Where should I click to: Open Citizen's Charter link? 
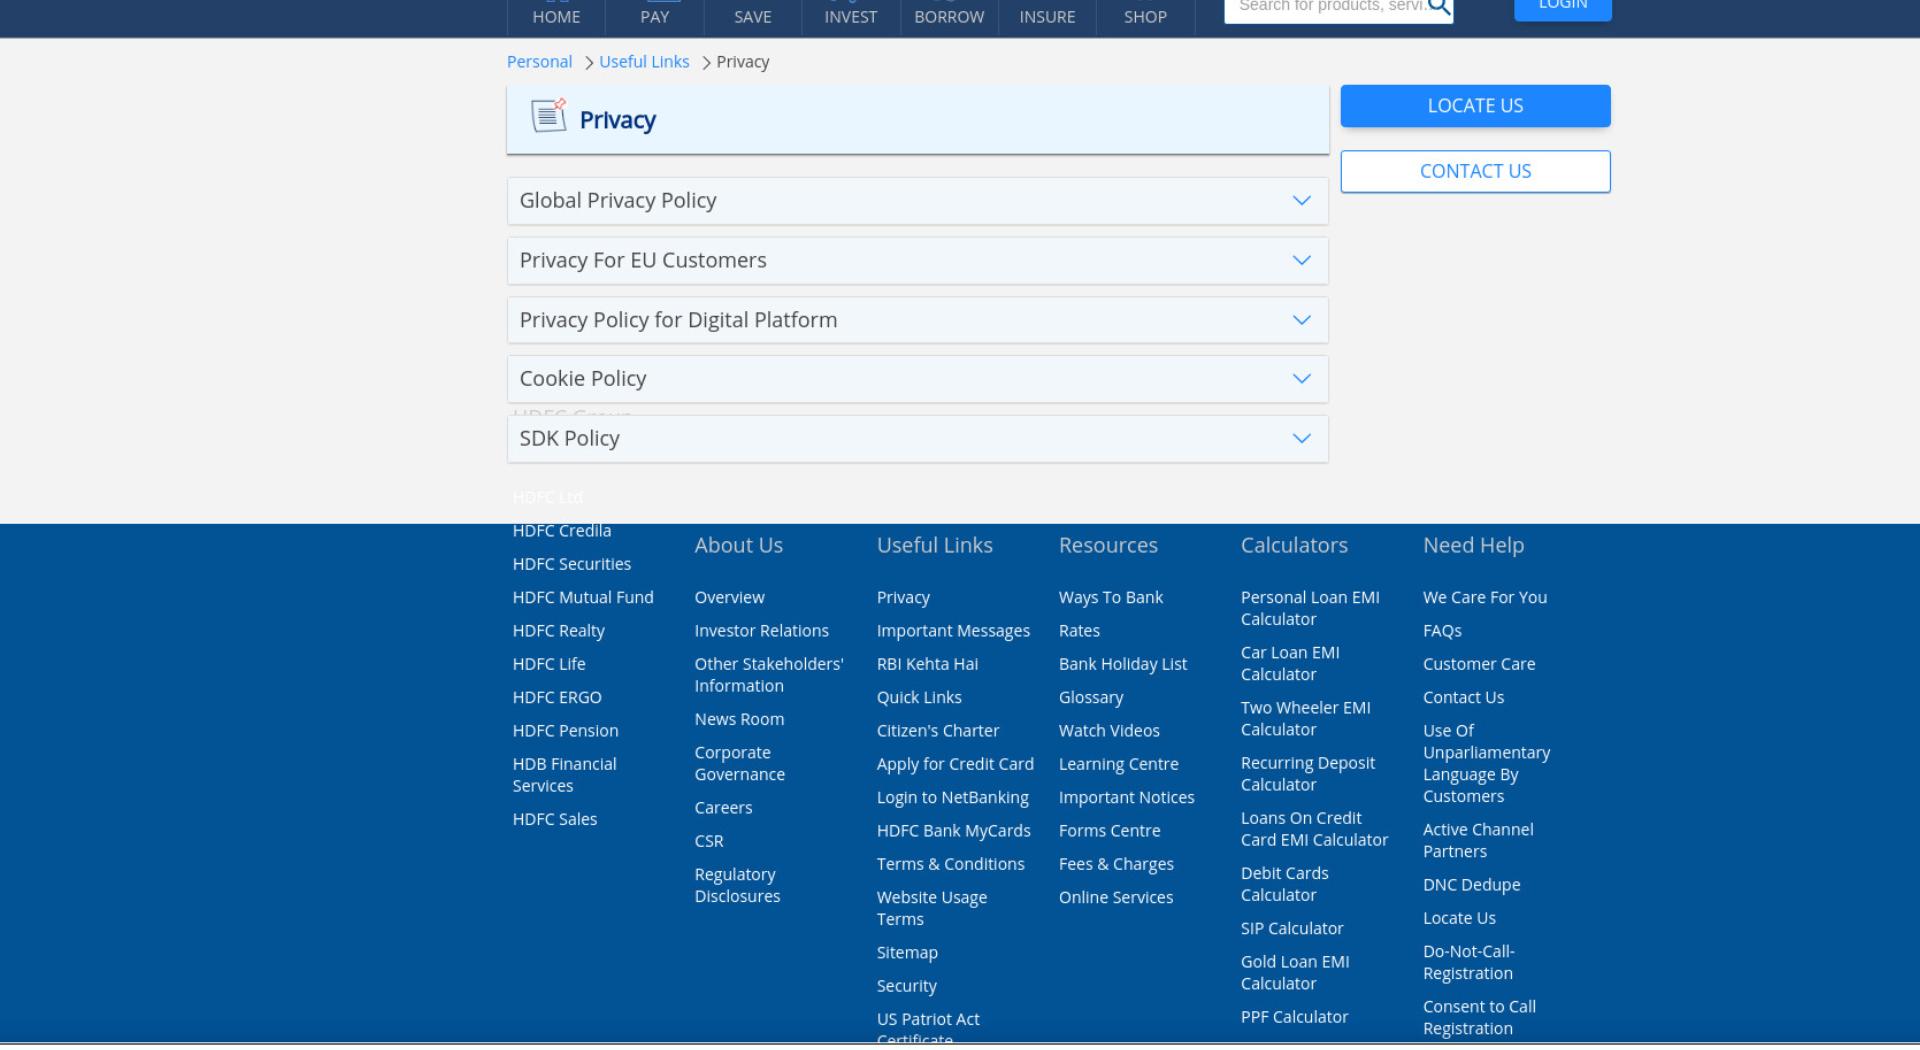[938, 731]
